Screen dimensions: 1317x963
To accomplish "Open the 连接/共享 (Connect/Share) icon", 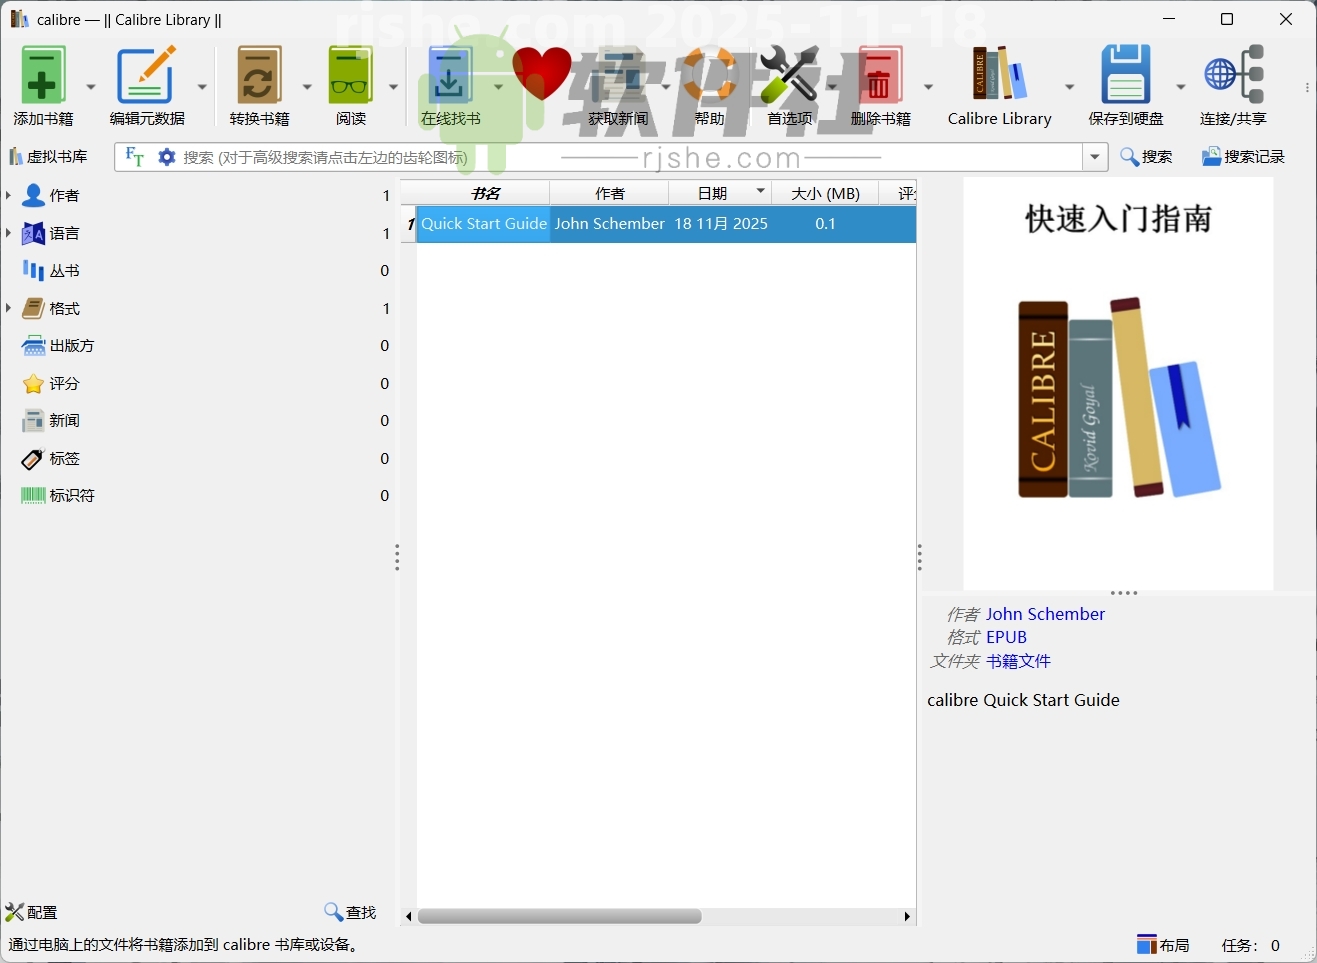I will pyautogui.click(x=1234, y=75).
